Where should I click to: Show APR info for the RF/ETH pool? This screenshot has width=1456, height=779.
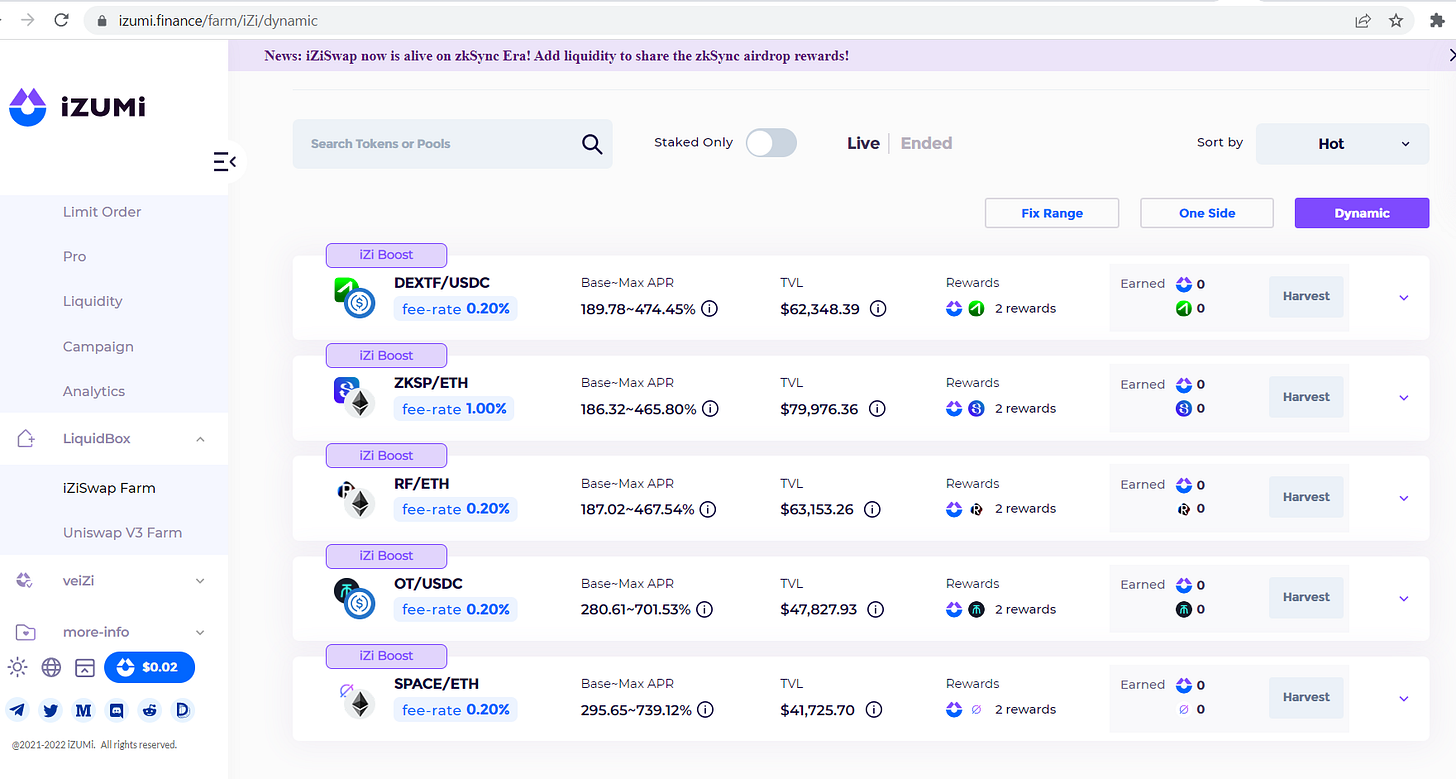(x=707, y=509)
